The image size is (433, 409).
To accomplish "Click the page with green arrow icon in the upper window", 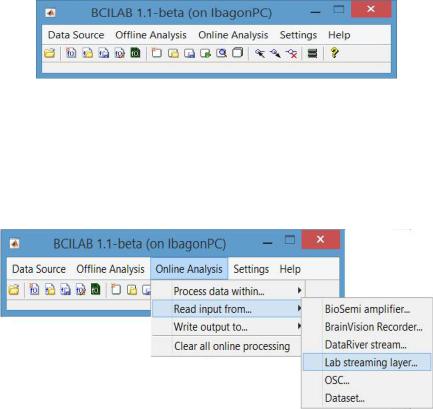I will coord(205,53).
